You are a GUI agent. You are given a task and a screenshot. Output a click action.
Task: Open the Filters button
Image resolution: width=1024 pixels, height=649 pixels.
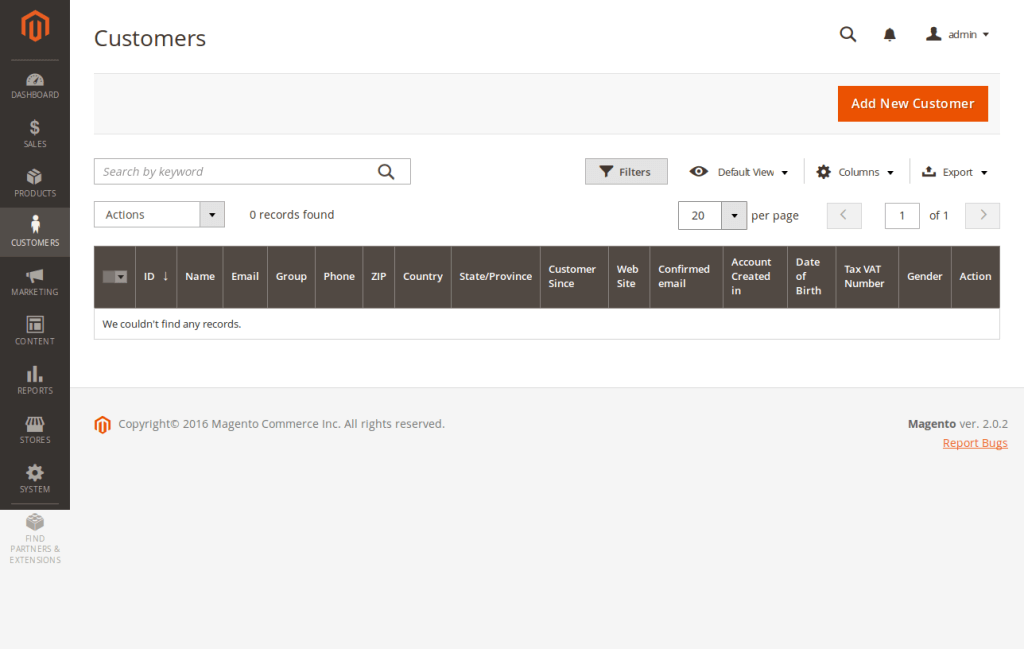click(626, 172)
